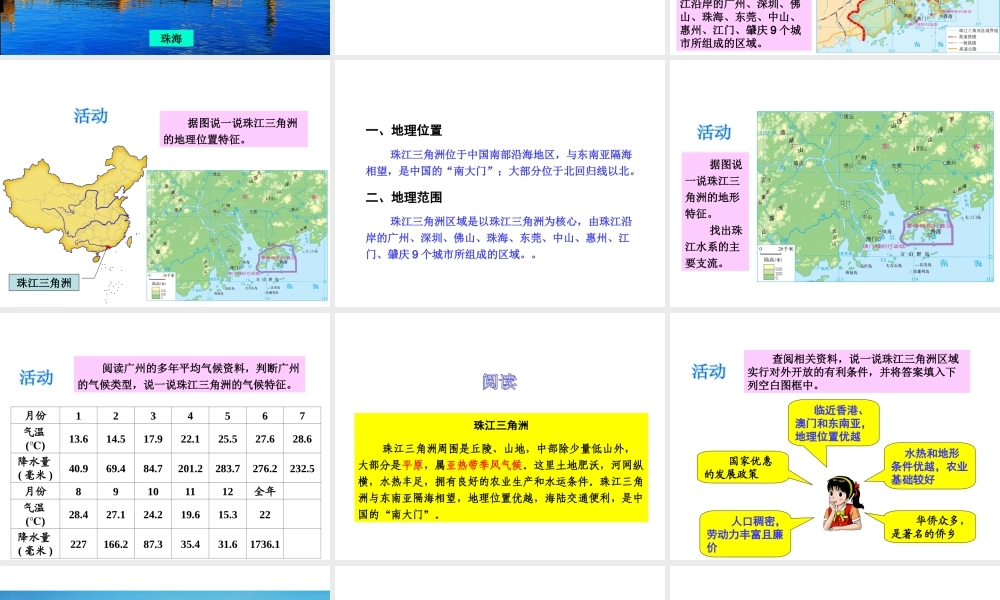
Task: Click table cell 87.3
Action: 153,544
